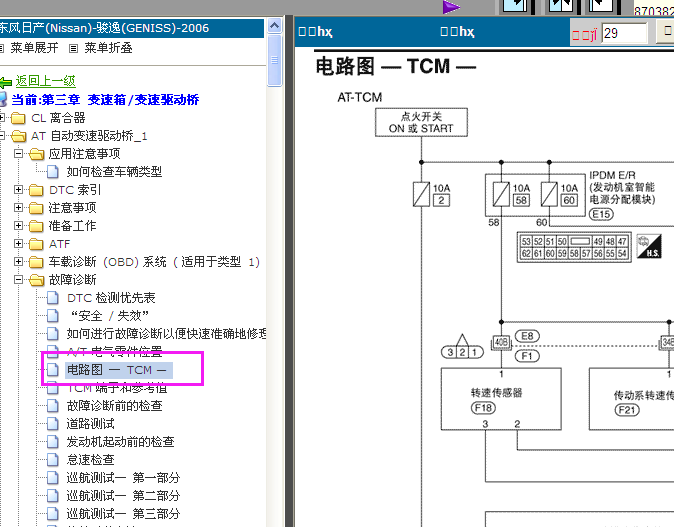The image size is (674, 527).
Task: Click the tree panel scroll-up arrow
Action: [x=274, y=26]
